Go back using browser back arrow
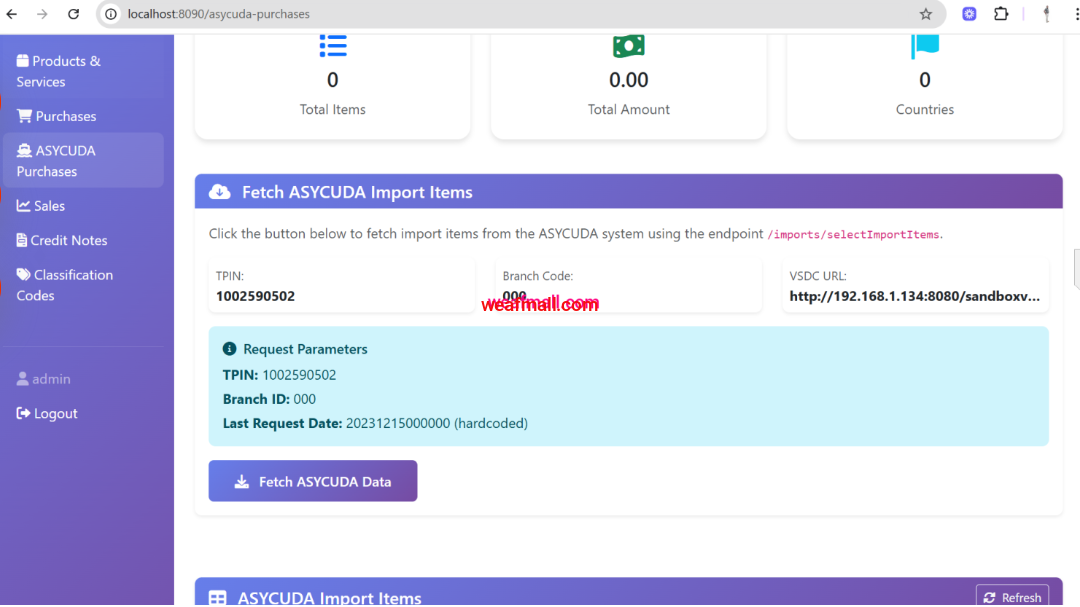This screenshot has width=1080, height=607. (12, 14)
